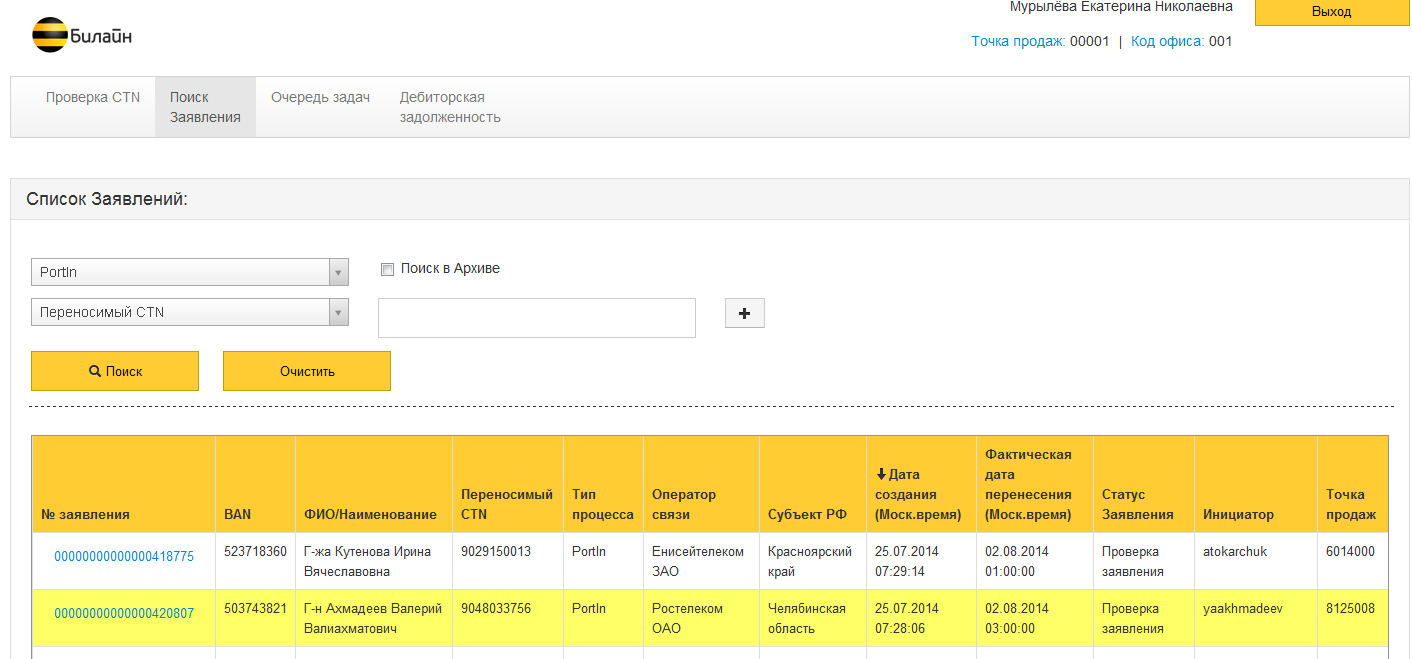Open the Проверка CTN tab

(x=93, y=97)
